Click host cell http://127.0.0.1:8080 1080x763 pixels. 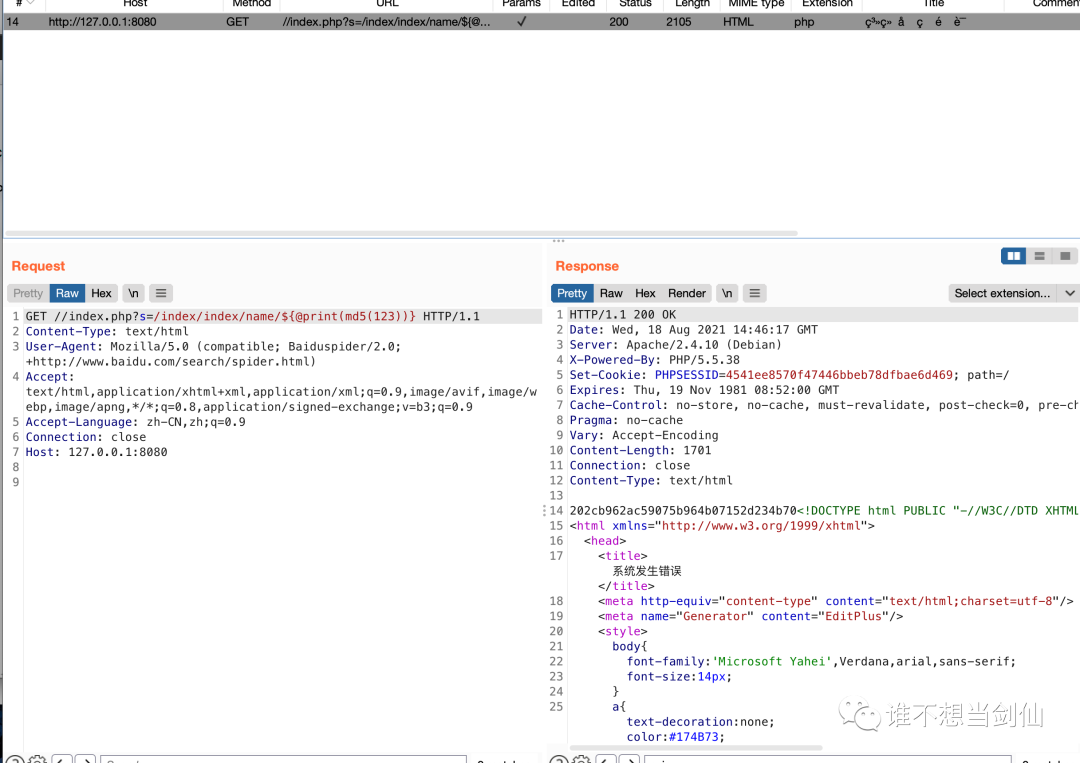click(x=102, y=22)
